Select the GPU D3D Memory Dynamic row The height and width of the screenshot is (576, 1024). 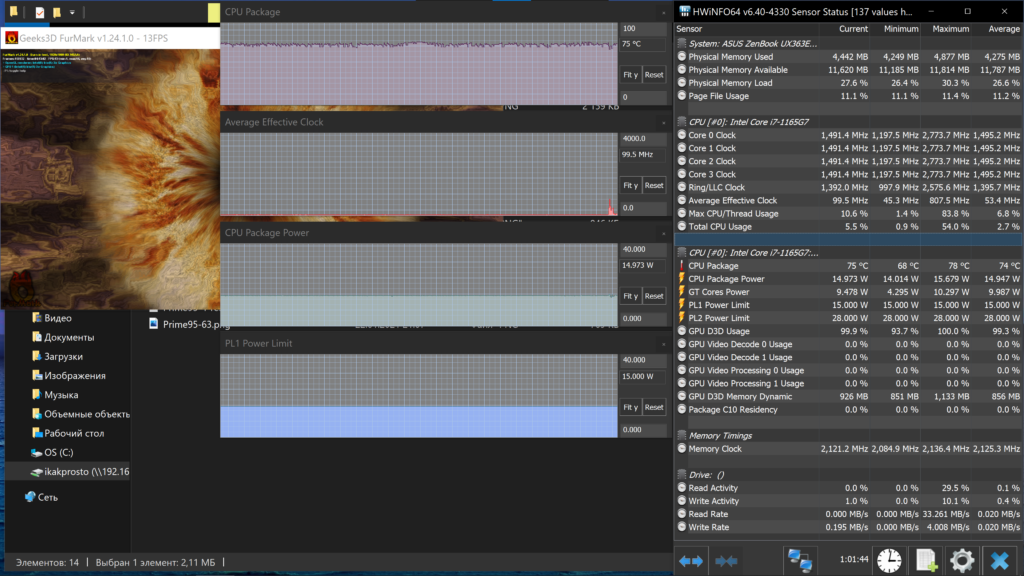[x=848, y=396]
